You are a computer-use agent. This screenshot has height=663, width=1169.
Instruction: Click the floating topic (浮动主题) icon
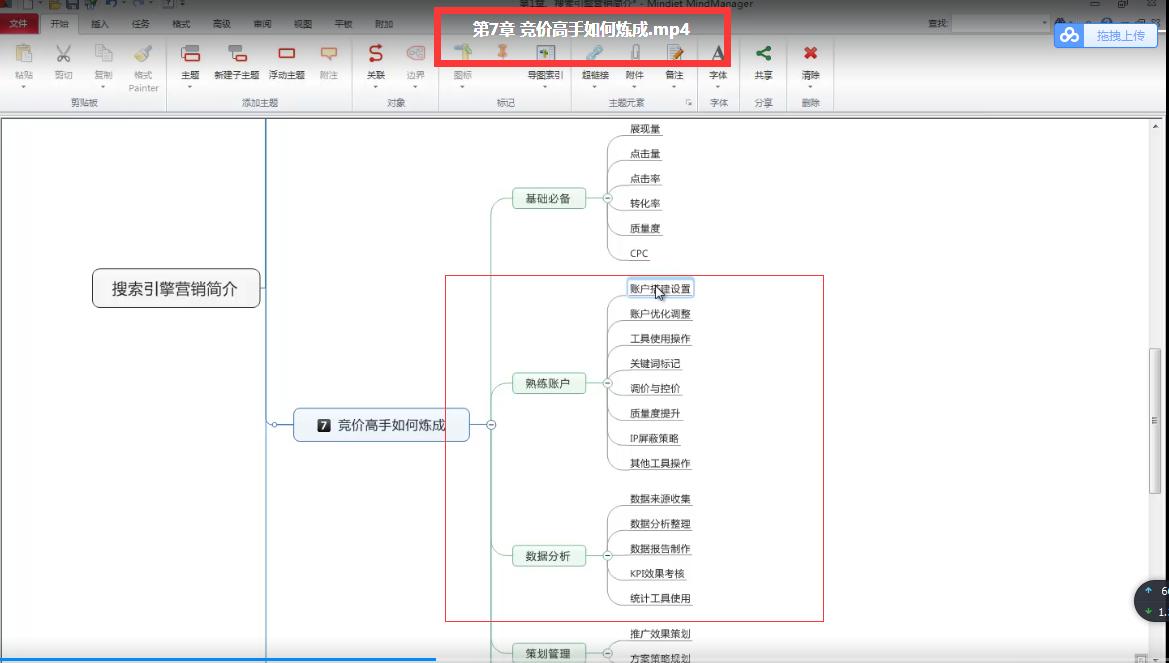(x=286, y=53)
